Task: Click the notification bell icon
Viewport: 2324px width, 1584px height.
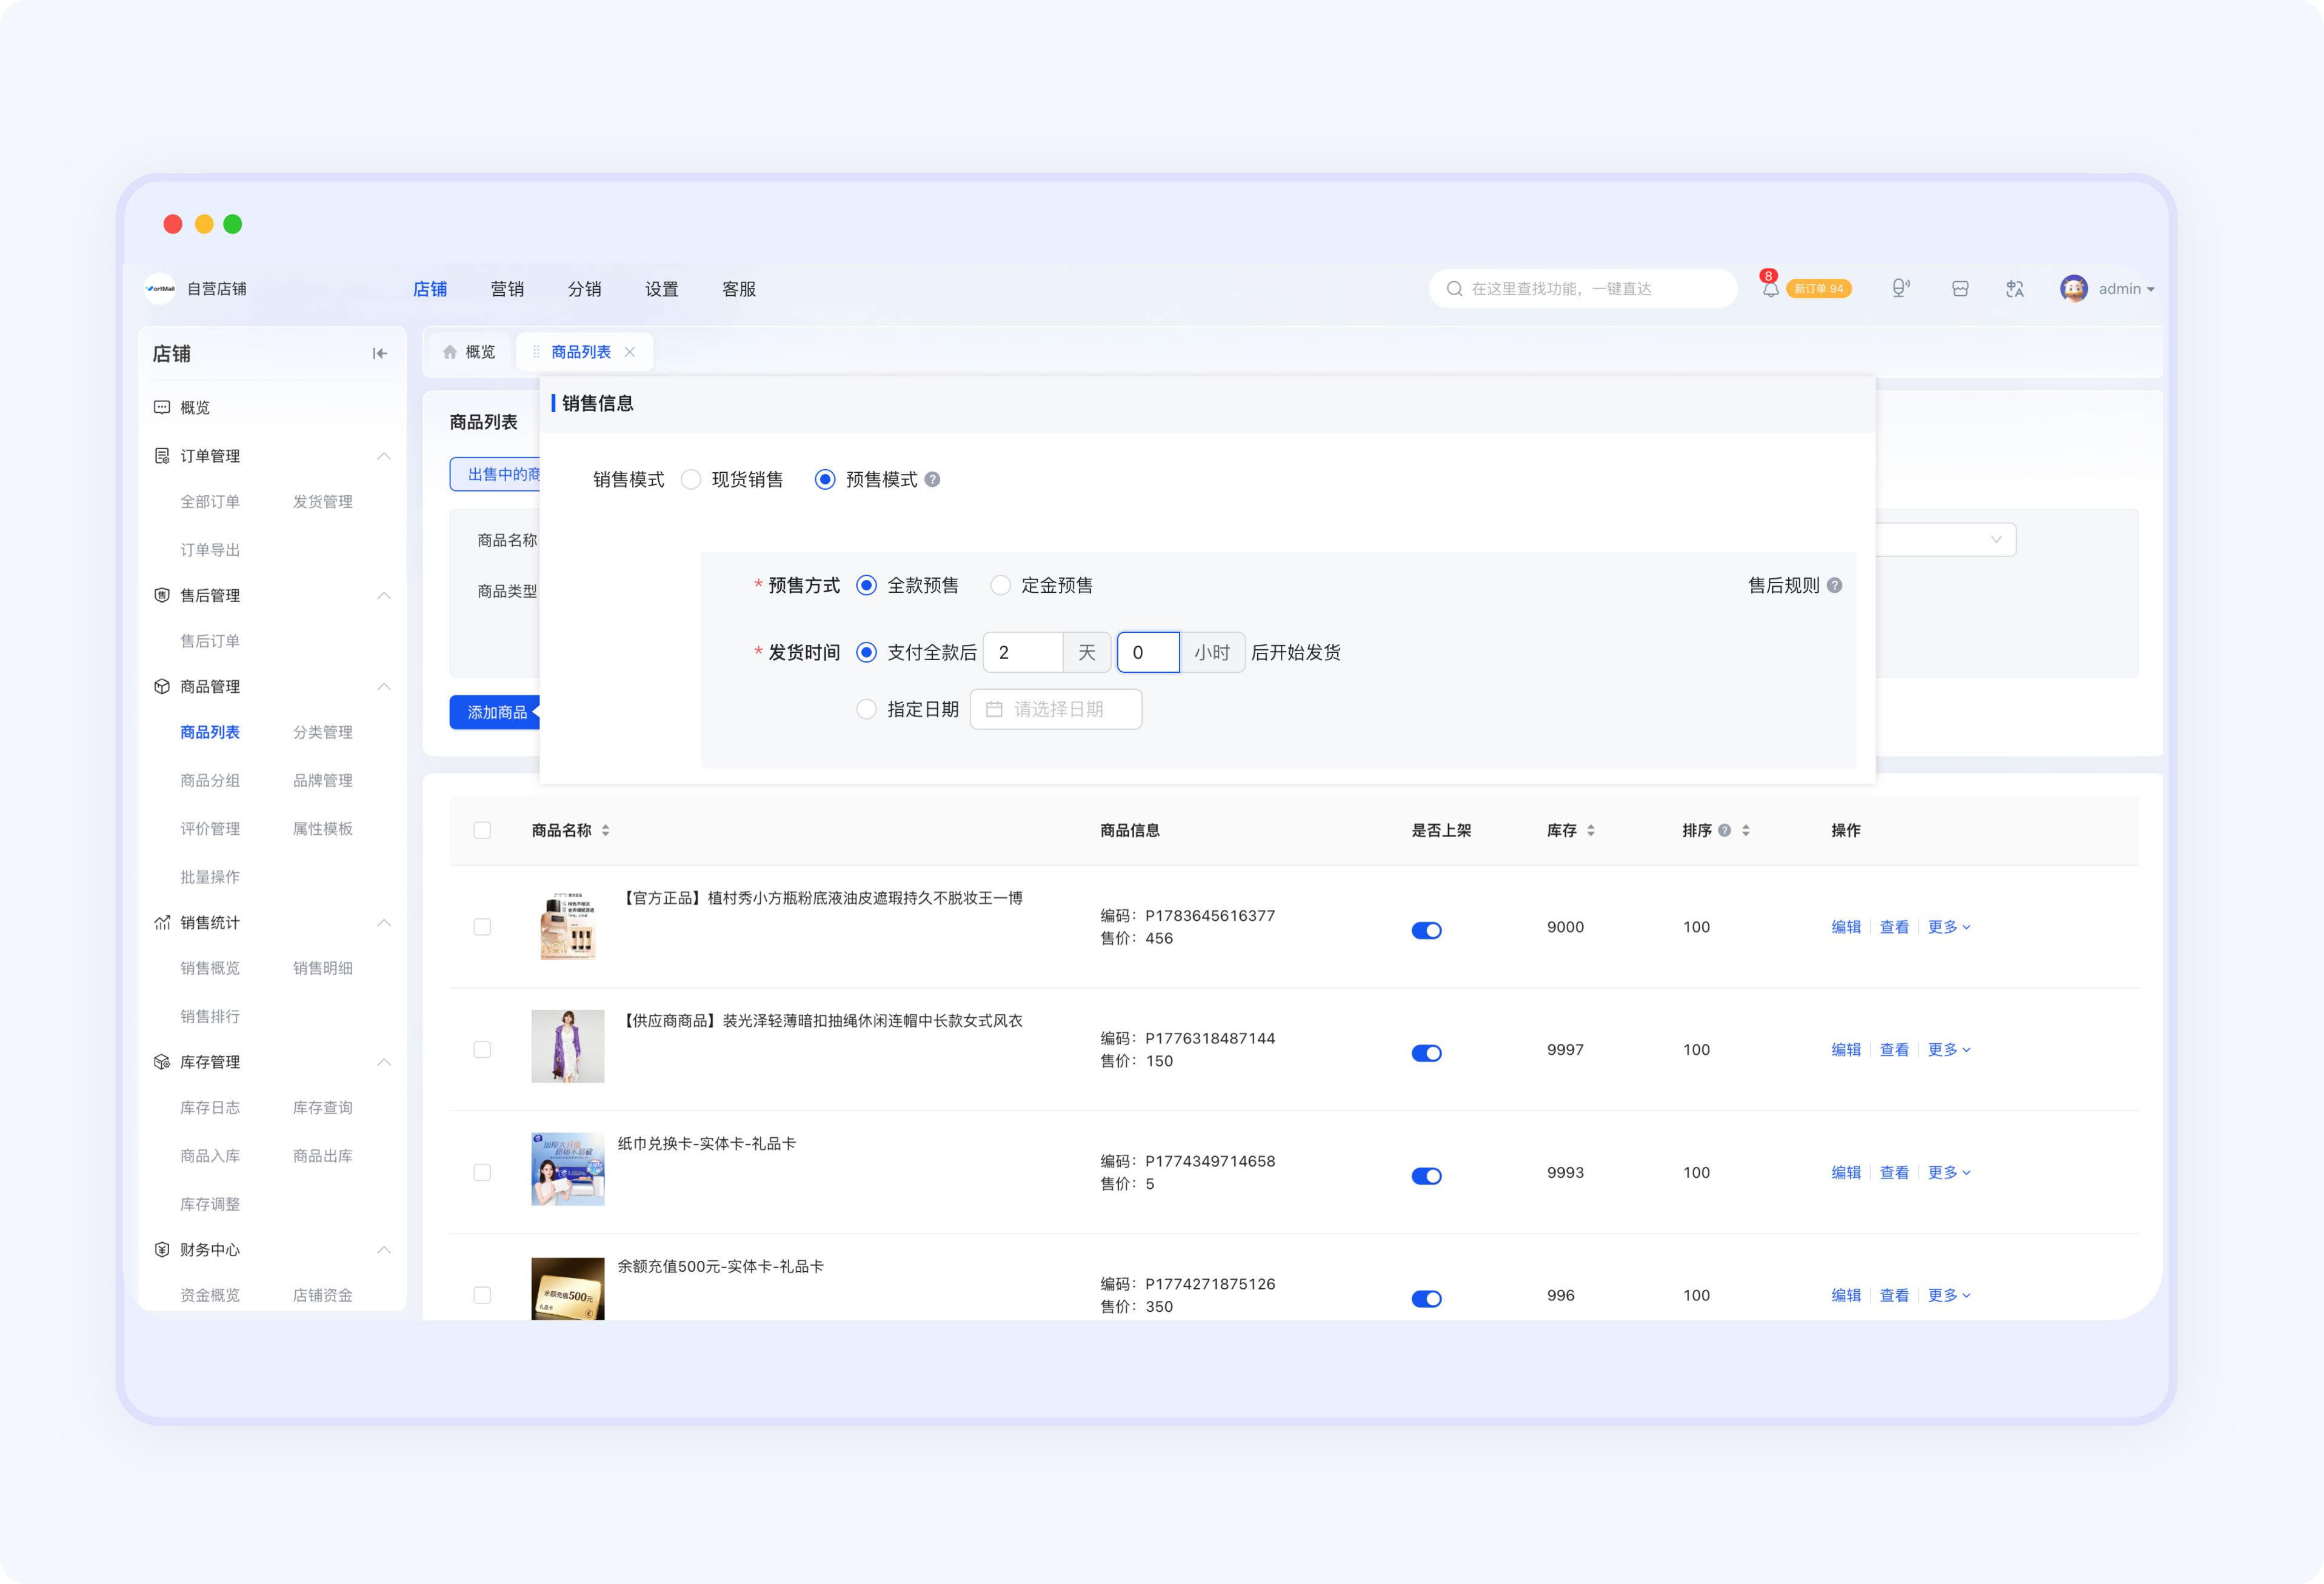Action: 1770,289
